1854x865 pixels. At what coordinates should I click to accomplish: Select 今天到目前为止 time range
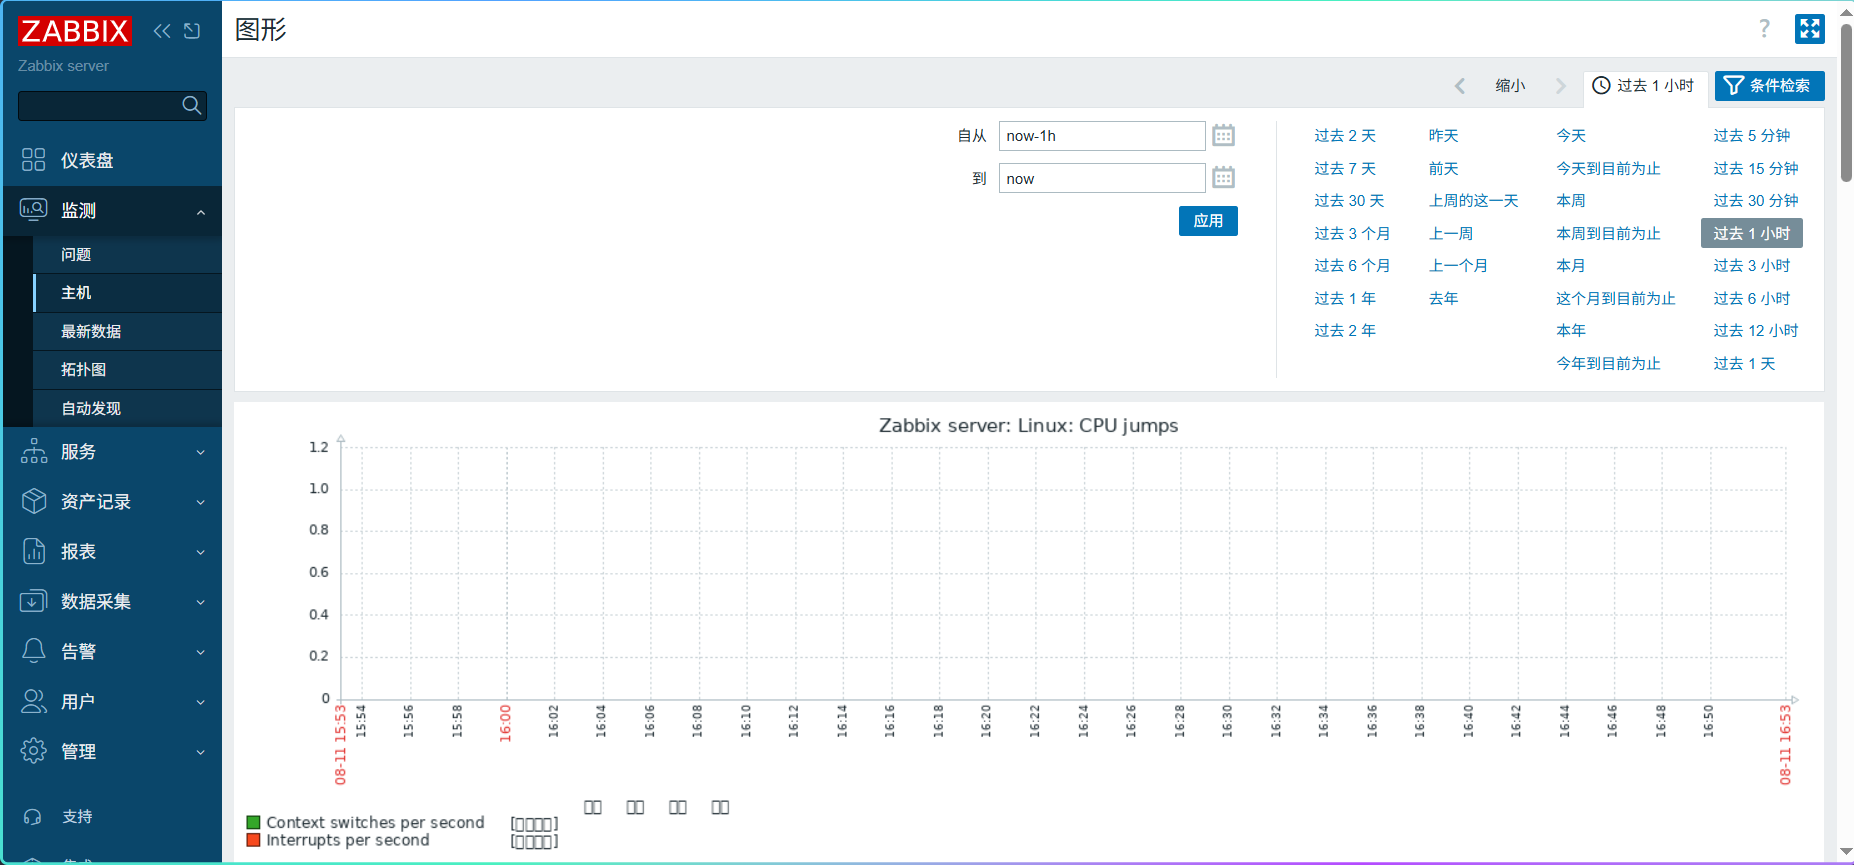[x=1608, y=169]
